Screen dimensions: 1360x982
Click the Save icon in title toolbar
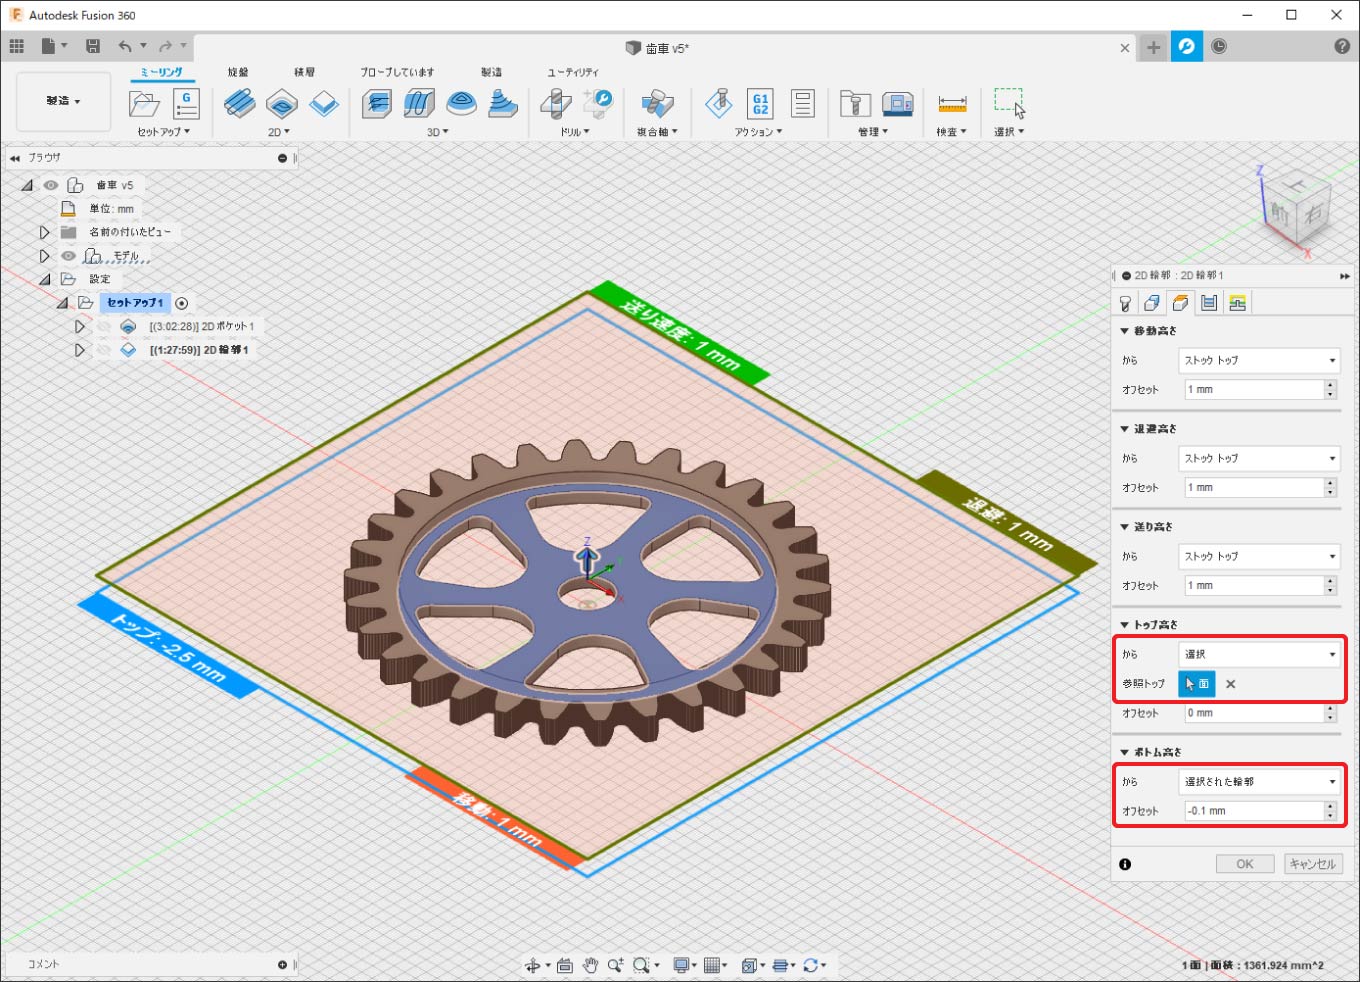[x=93, y=46]
